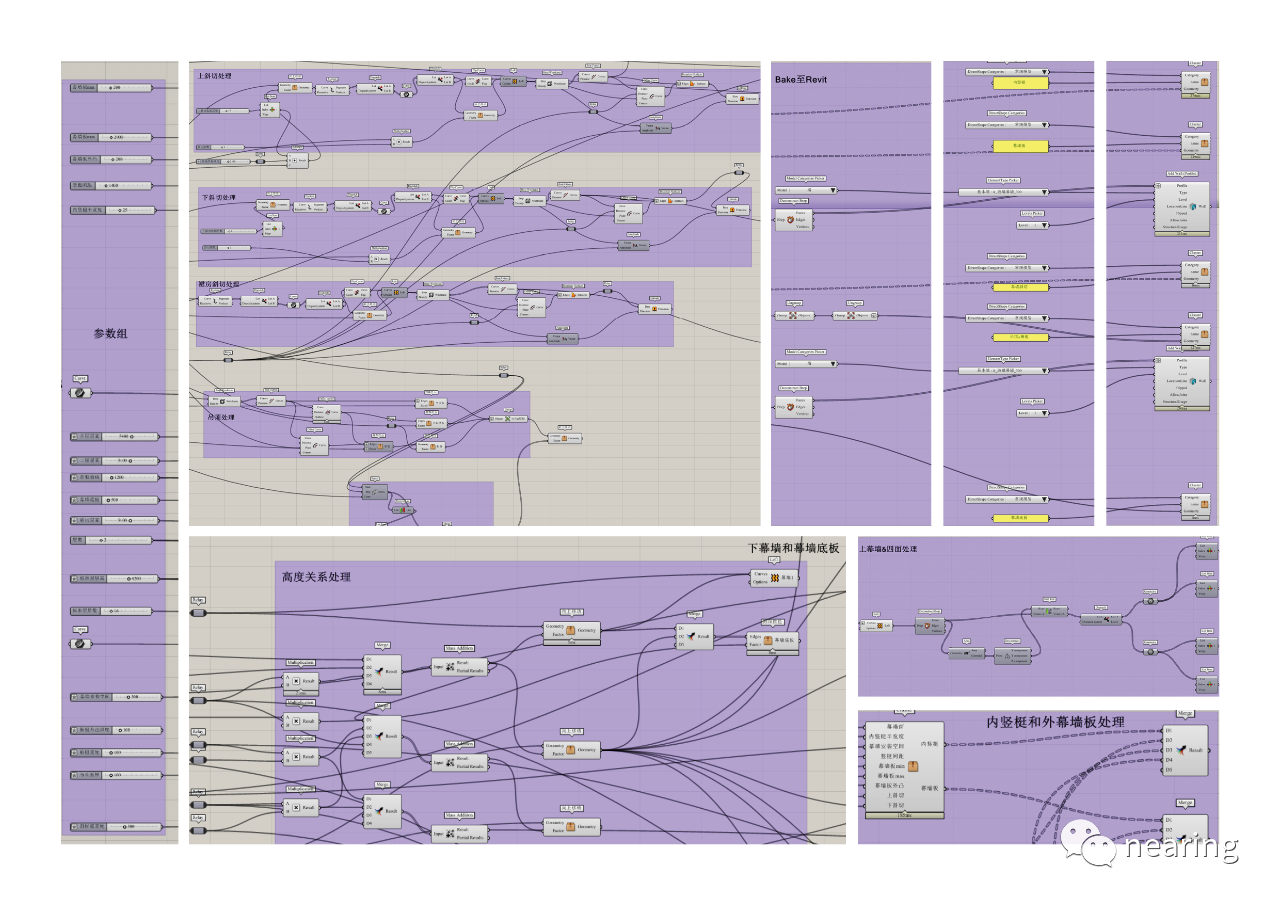Click the round curve parameter in 上斜切处理 group
1280x905 pixels.
(x=406, y=94)
